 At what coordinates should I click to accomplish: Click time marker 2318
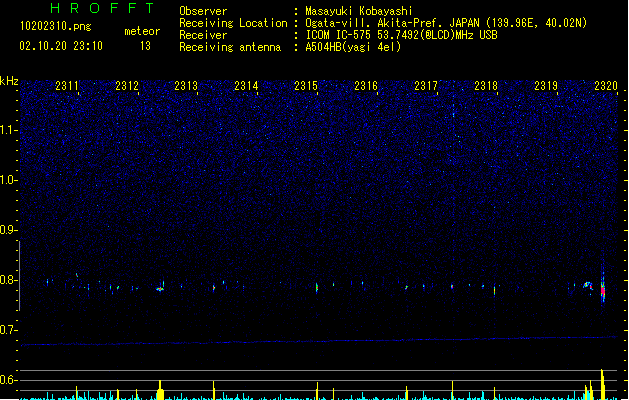(x=486, y=86)
